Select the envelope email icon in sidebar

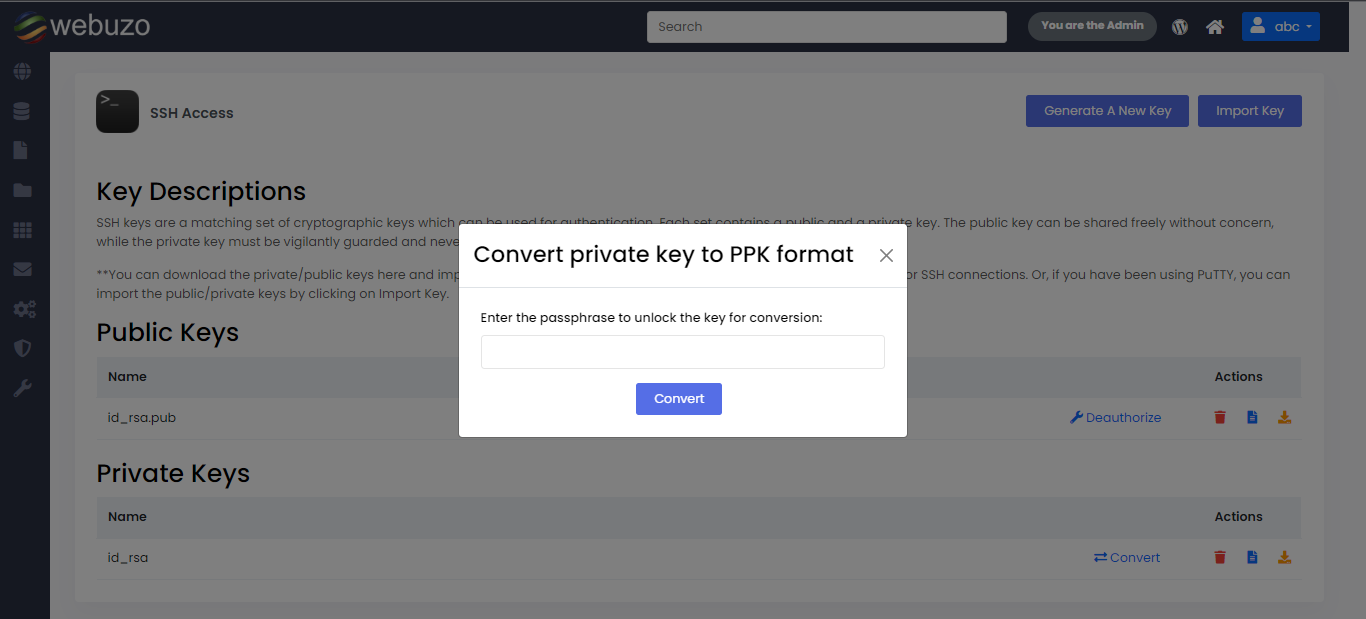22,269
